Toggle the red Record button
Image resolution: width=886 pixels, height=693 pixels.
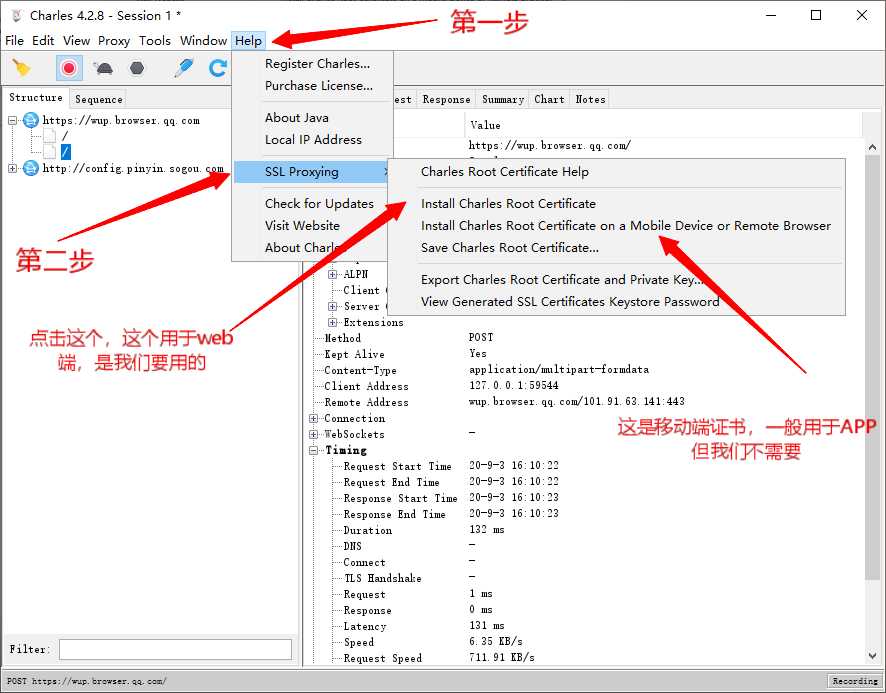coord(69,68)
